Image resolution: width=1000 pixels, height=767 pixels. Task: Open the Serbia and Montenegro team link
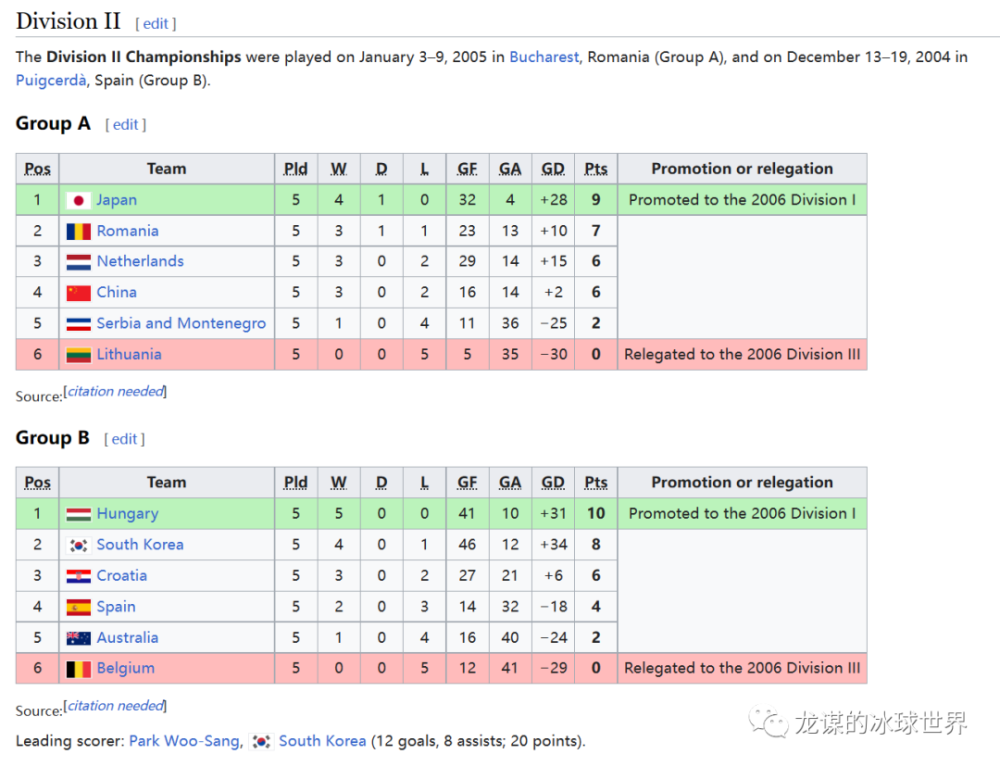(x=181, y=323)
